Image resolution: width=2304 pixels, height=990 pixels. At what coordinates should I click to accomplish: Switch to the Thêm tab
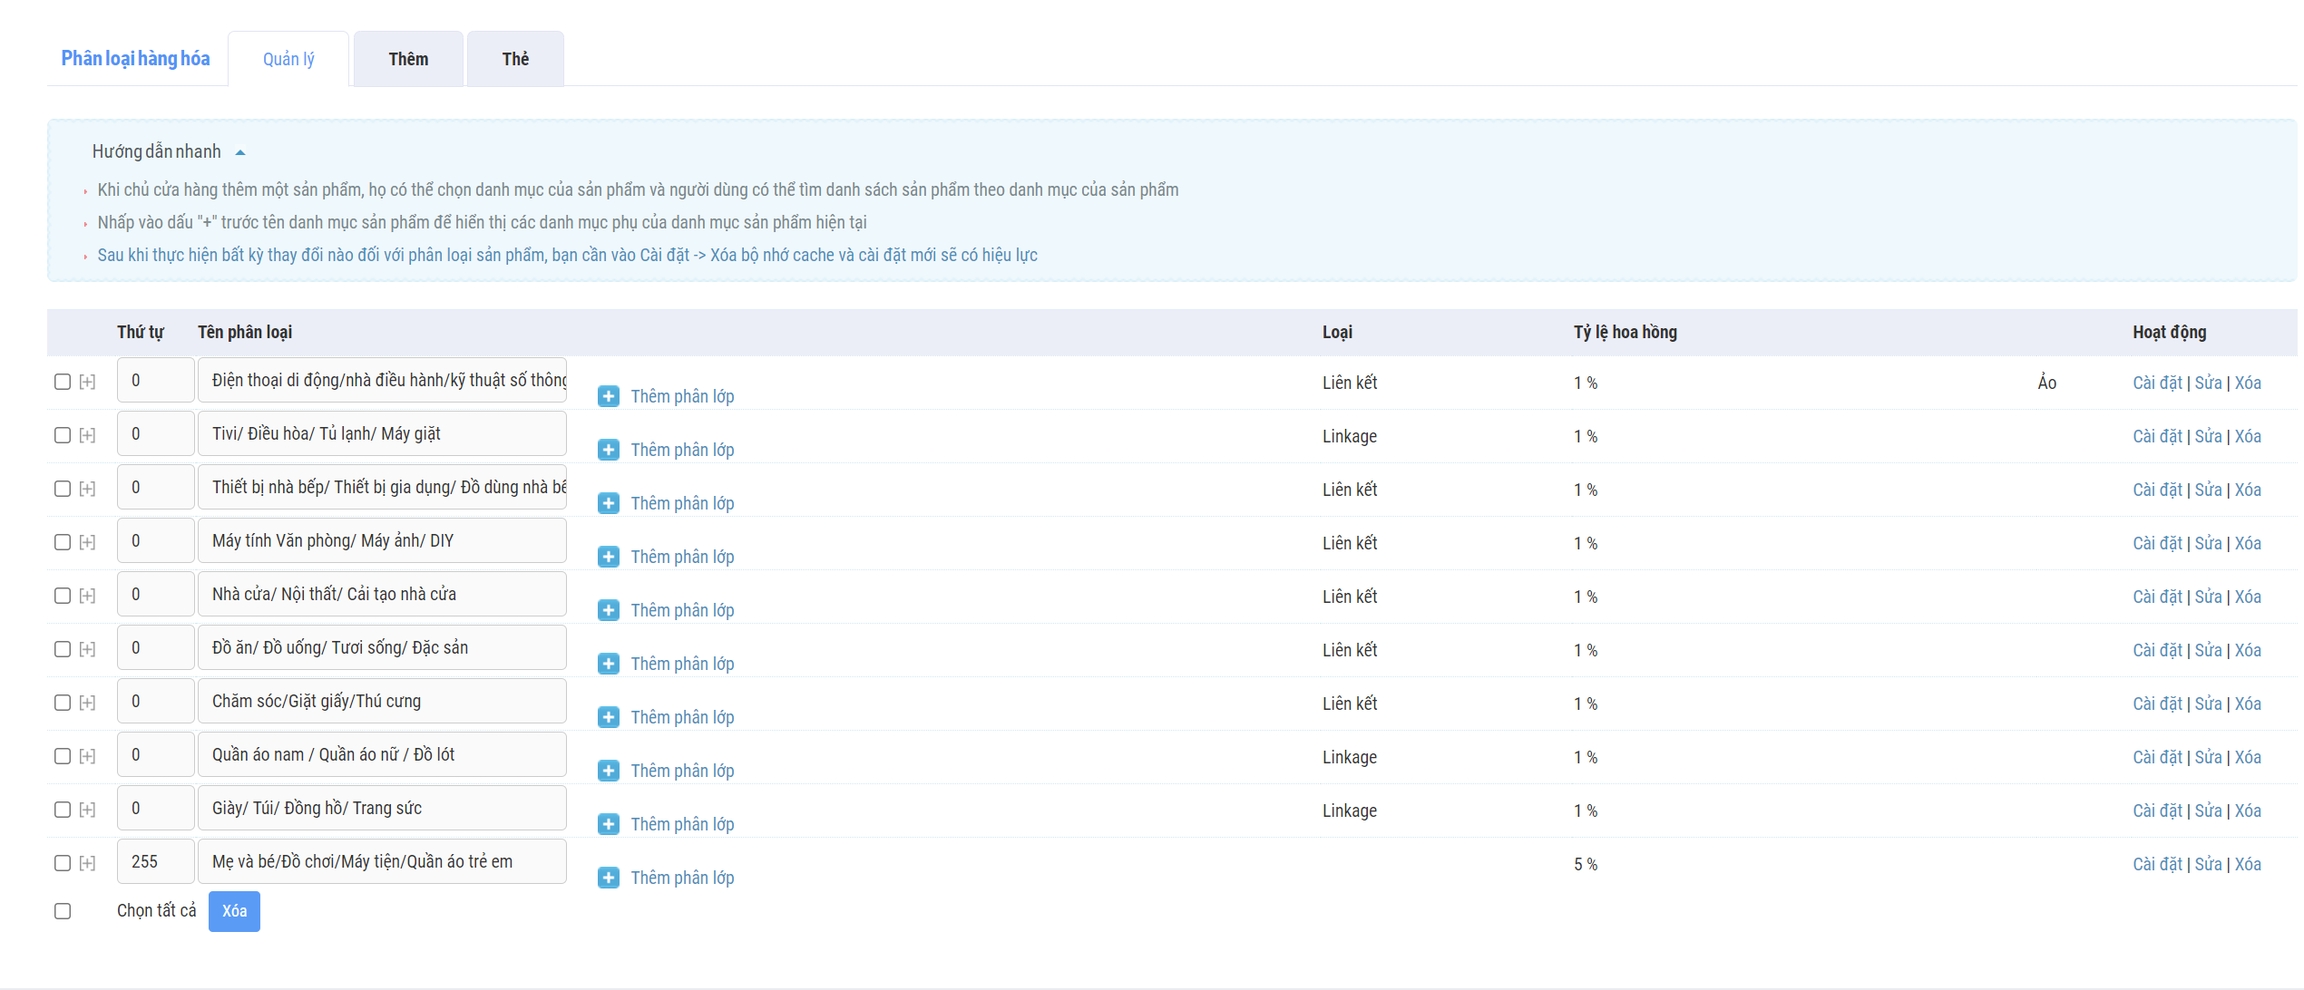pyautogui.click(x=408, y=59)
